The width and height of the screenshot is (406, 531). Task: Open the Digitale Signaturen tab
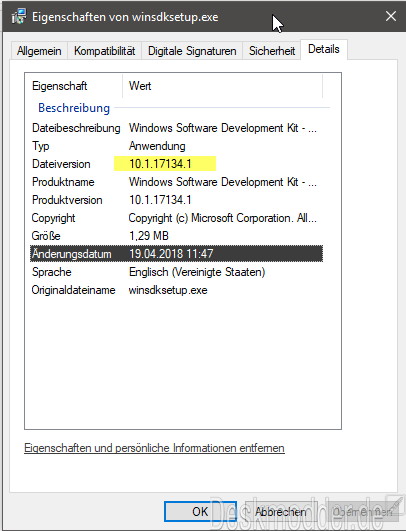click(x=192, y=51)
